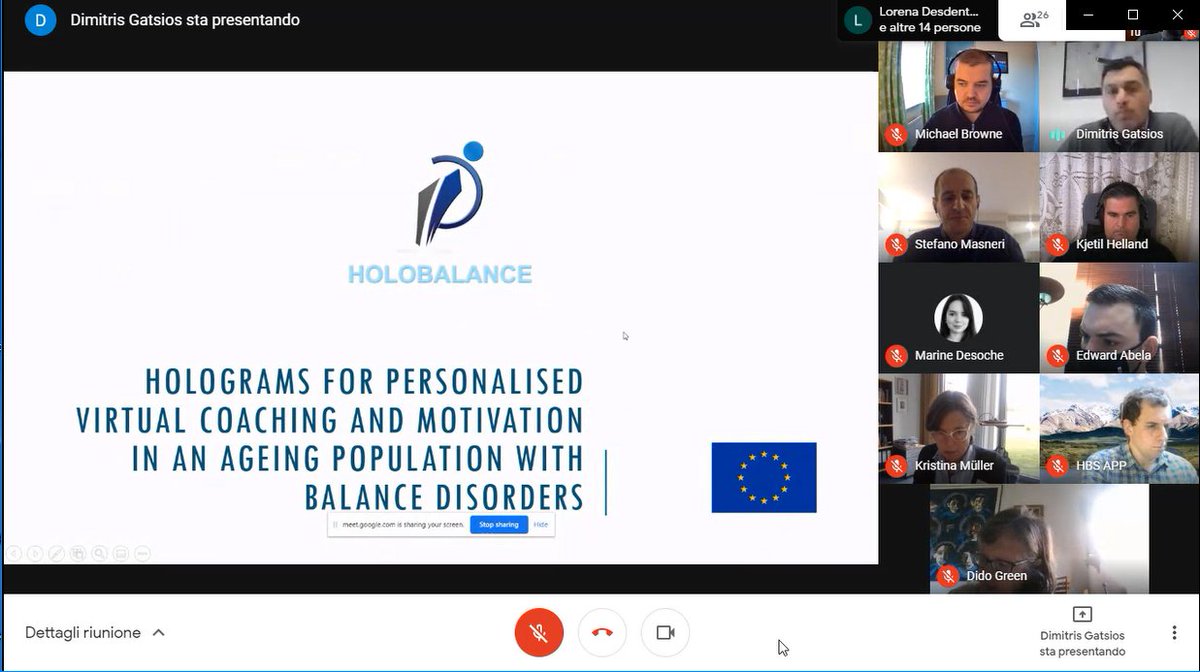This screenshot has height=672, width=1200.
Task: Click the EU flag image on the slide
Action: (764, 477)
